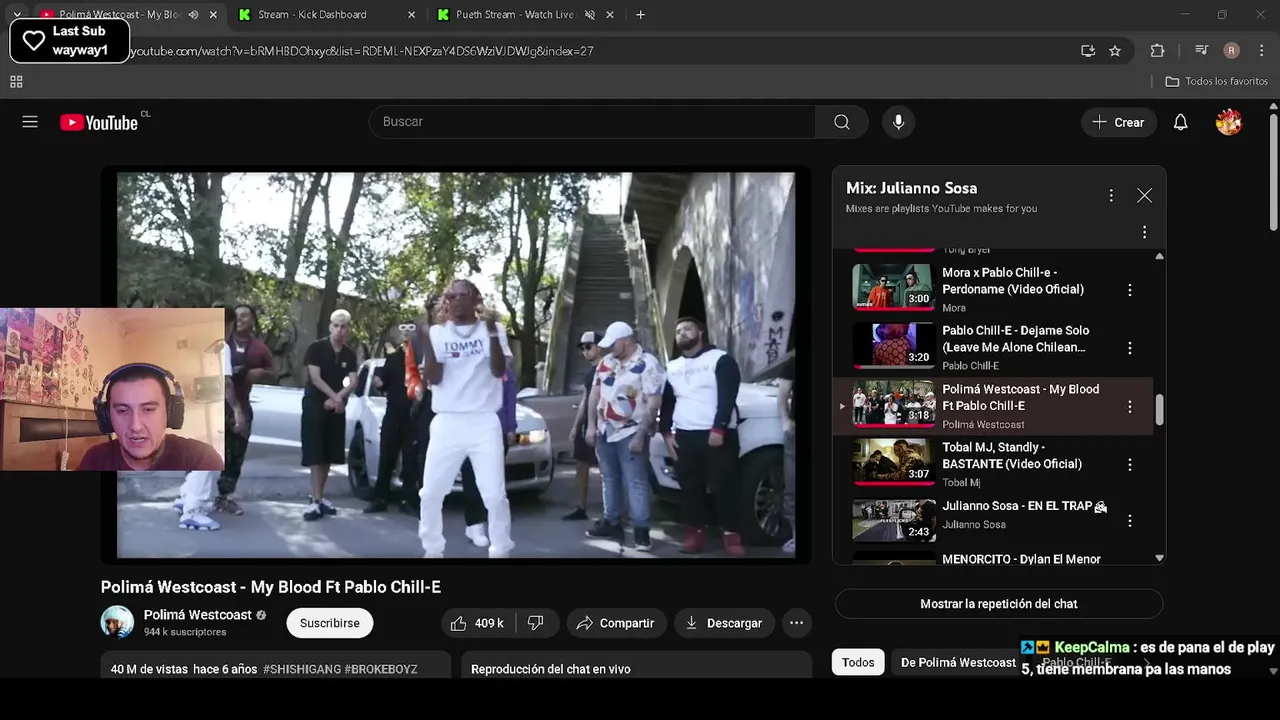Open options for Polimá Westcoast My Blood item
1280x720 pixels.
click(1130, 407)
